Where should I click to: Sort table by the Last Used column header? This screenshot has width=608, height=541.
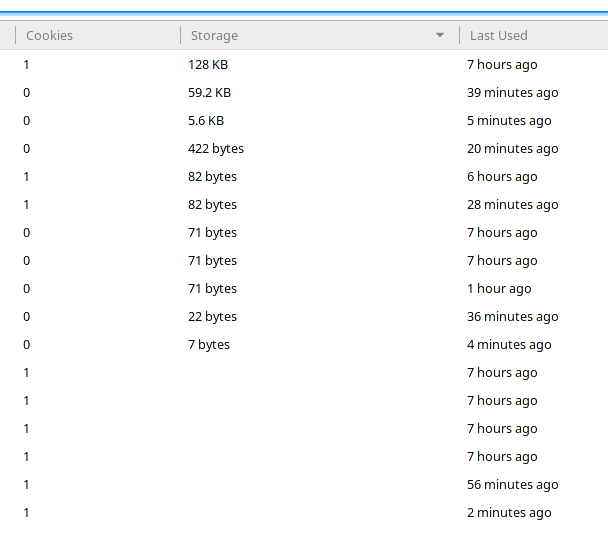pyautogui.click(x=534, y=35)
